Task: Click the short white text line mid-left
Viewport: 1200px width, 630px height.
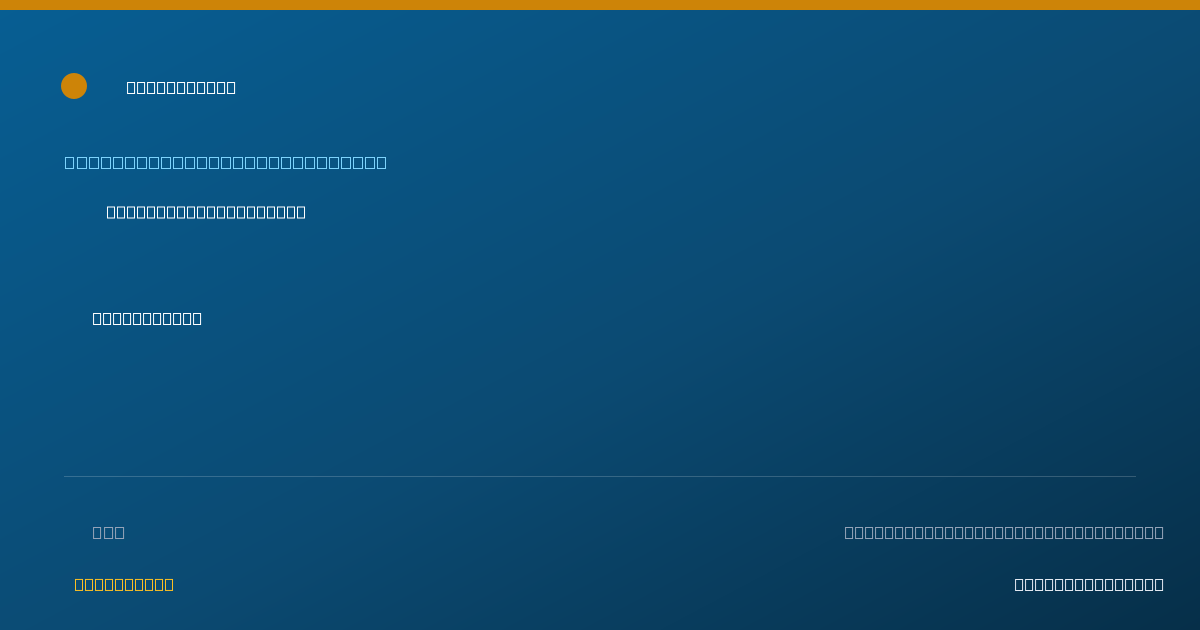Action: [147, 319]
